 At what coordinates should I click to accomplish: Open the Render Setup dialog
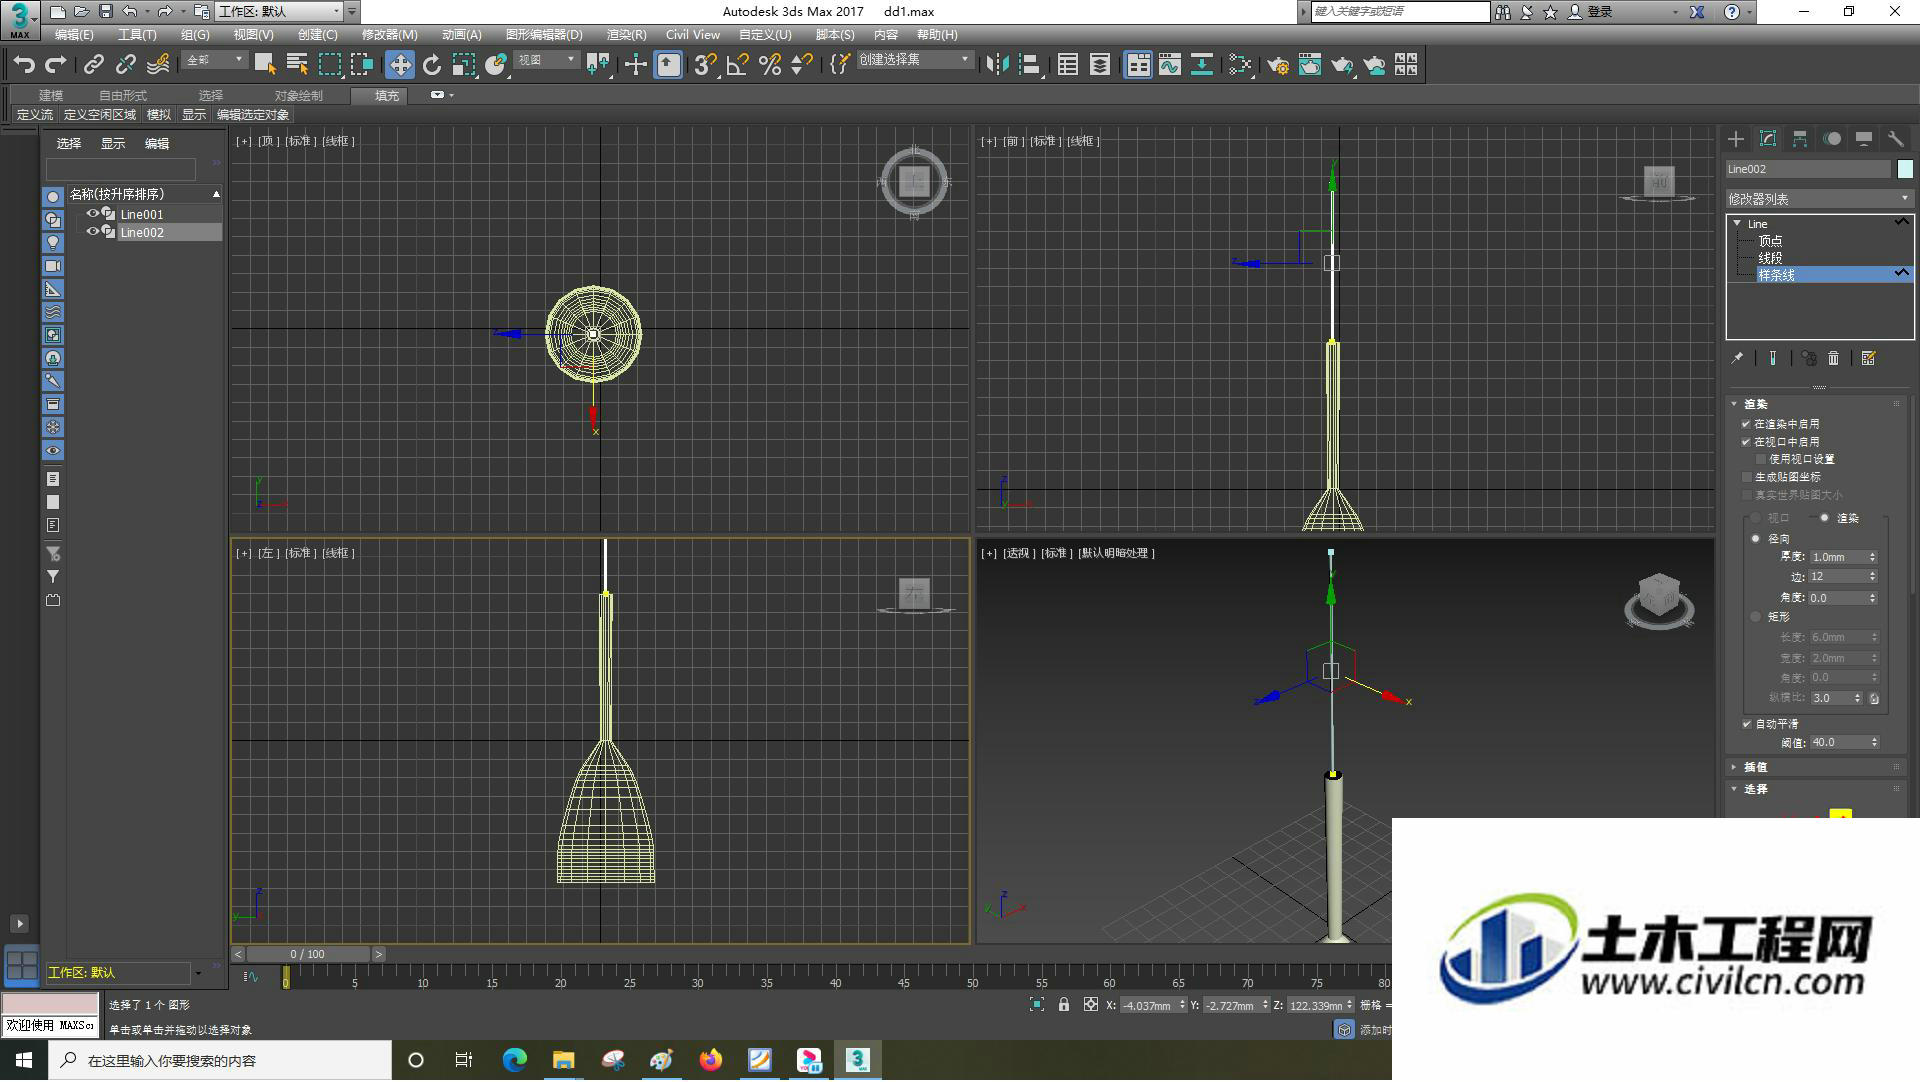[1278, 65]
